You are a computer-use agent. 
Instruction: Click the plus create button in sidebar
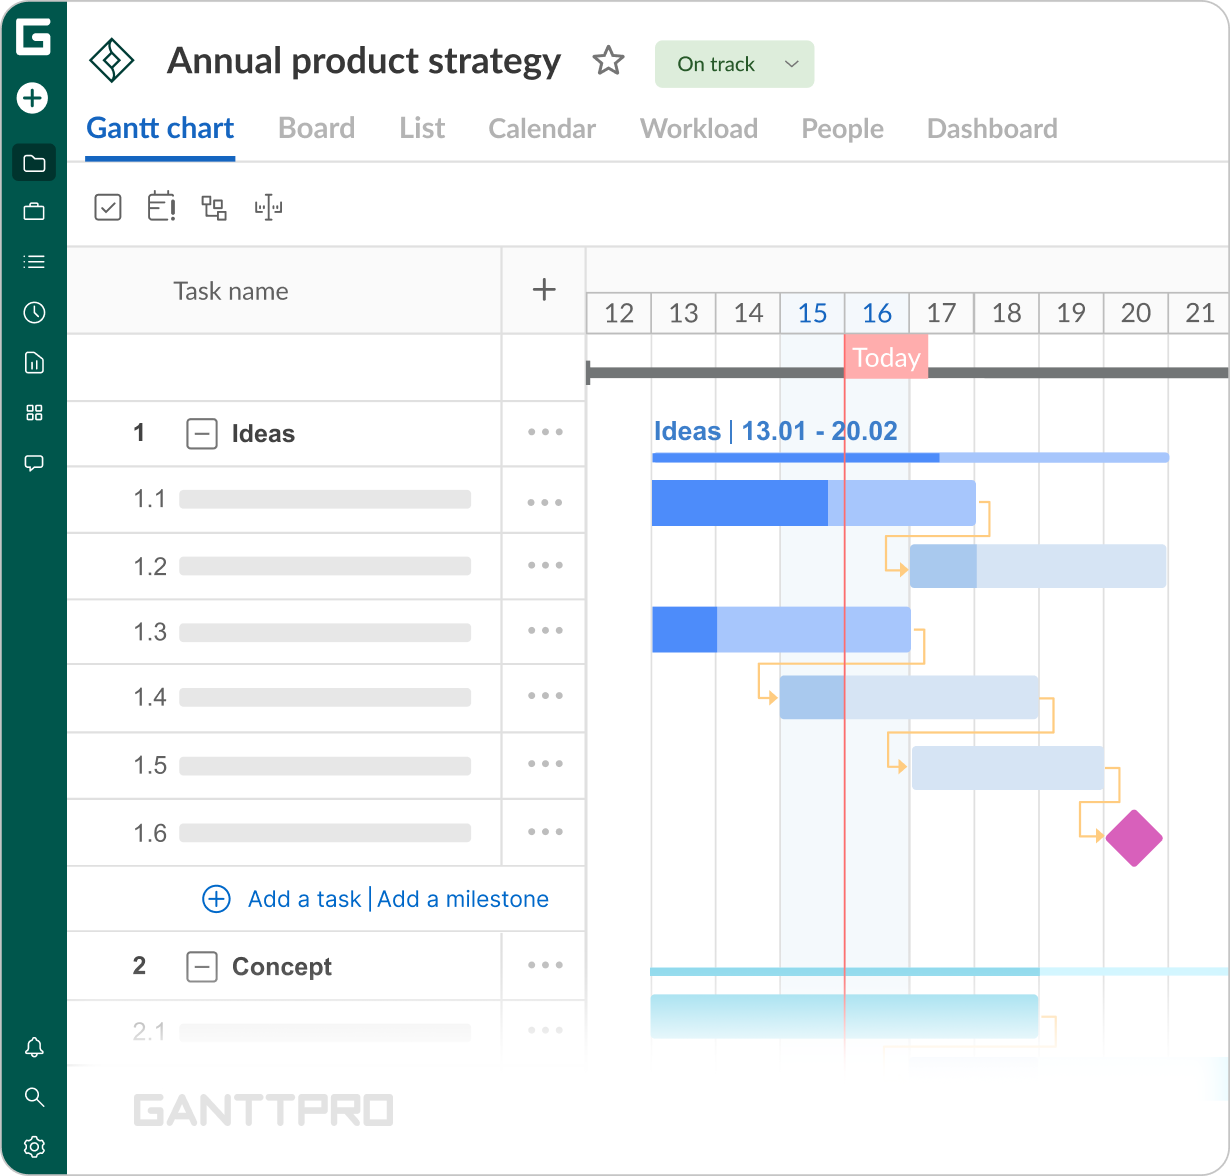pyautogui.click(x=33, y=98)
